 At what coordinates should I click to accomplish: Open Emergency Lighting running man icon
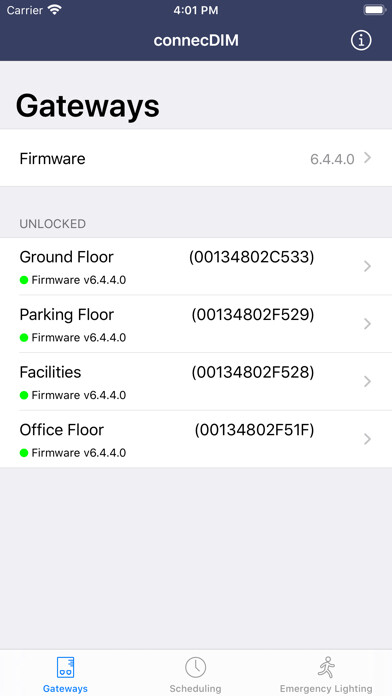pyautogui.click(x=326, y=668)
